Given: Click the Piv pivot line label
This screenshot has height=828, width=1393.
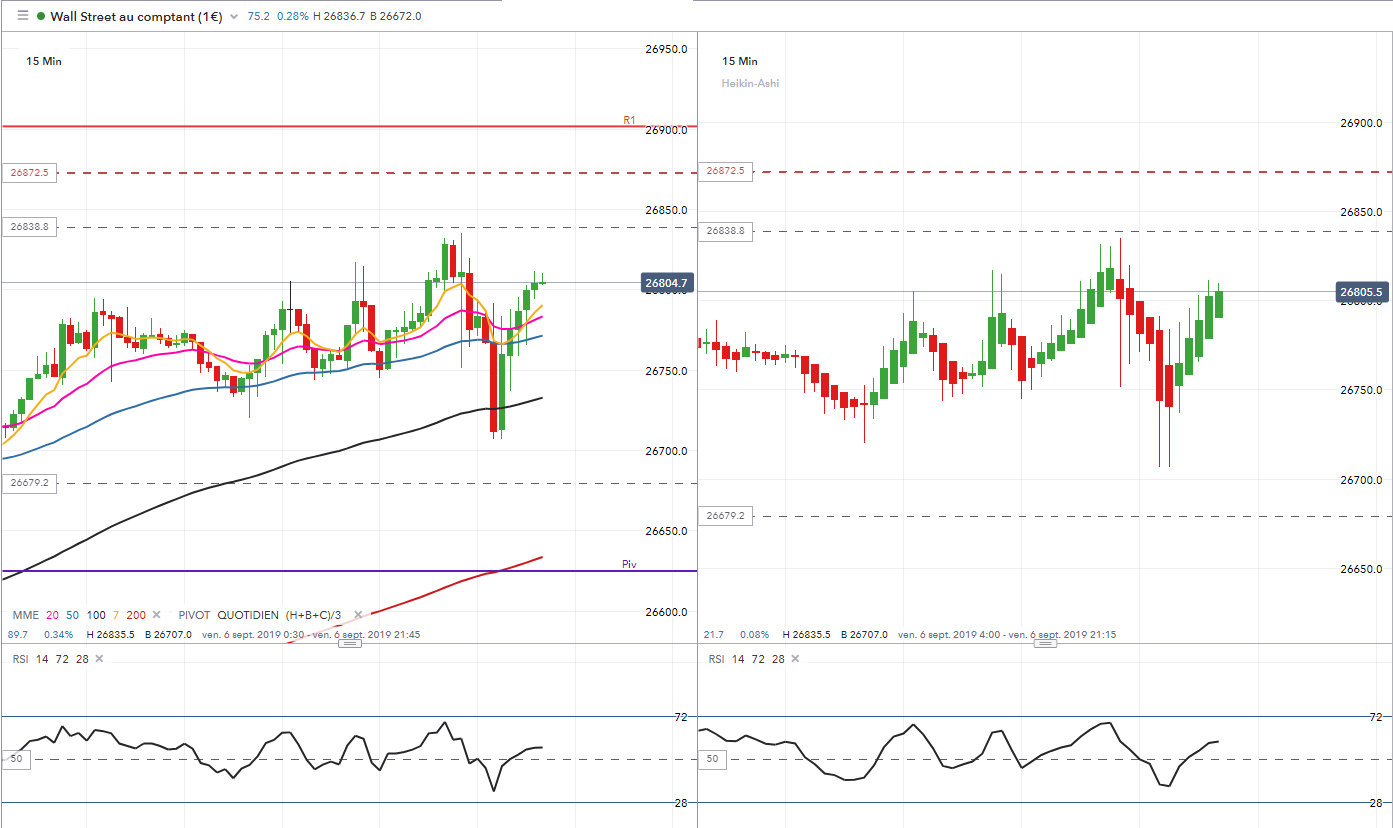Looking at the screenshot, I should (629, 565).
